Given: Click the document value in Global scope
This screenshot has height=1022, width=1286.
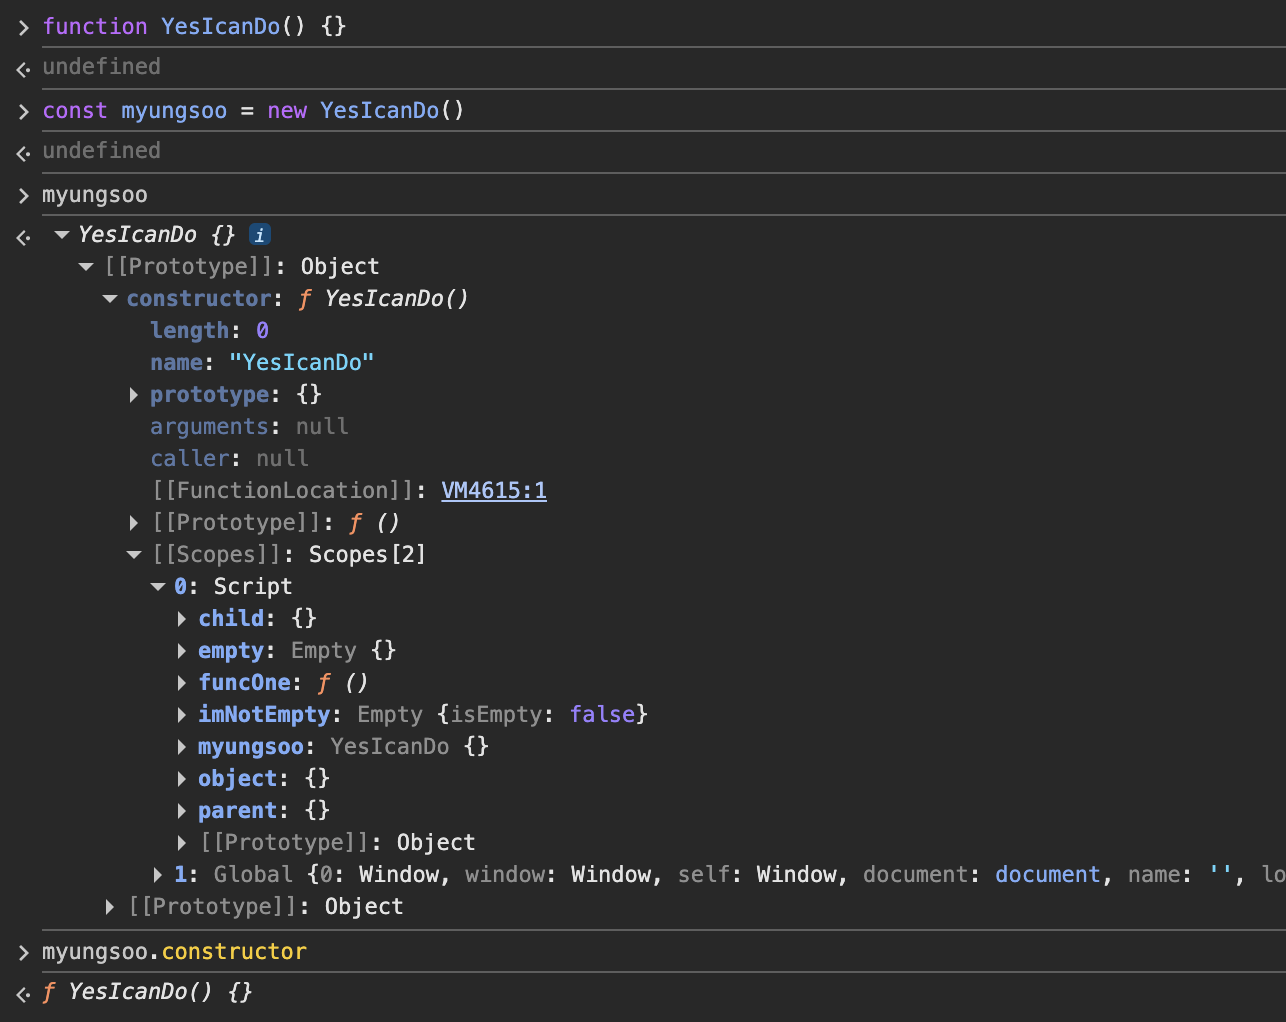Looking at the screenshot, I should [1047, 875].
